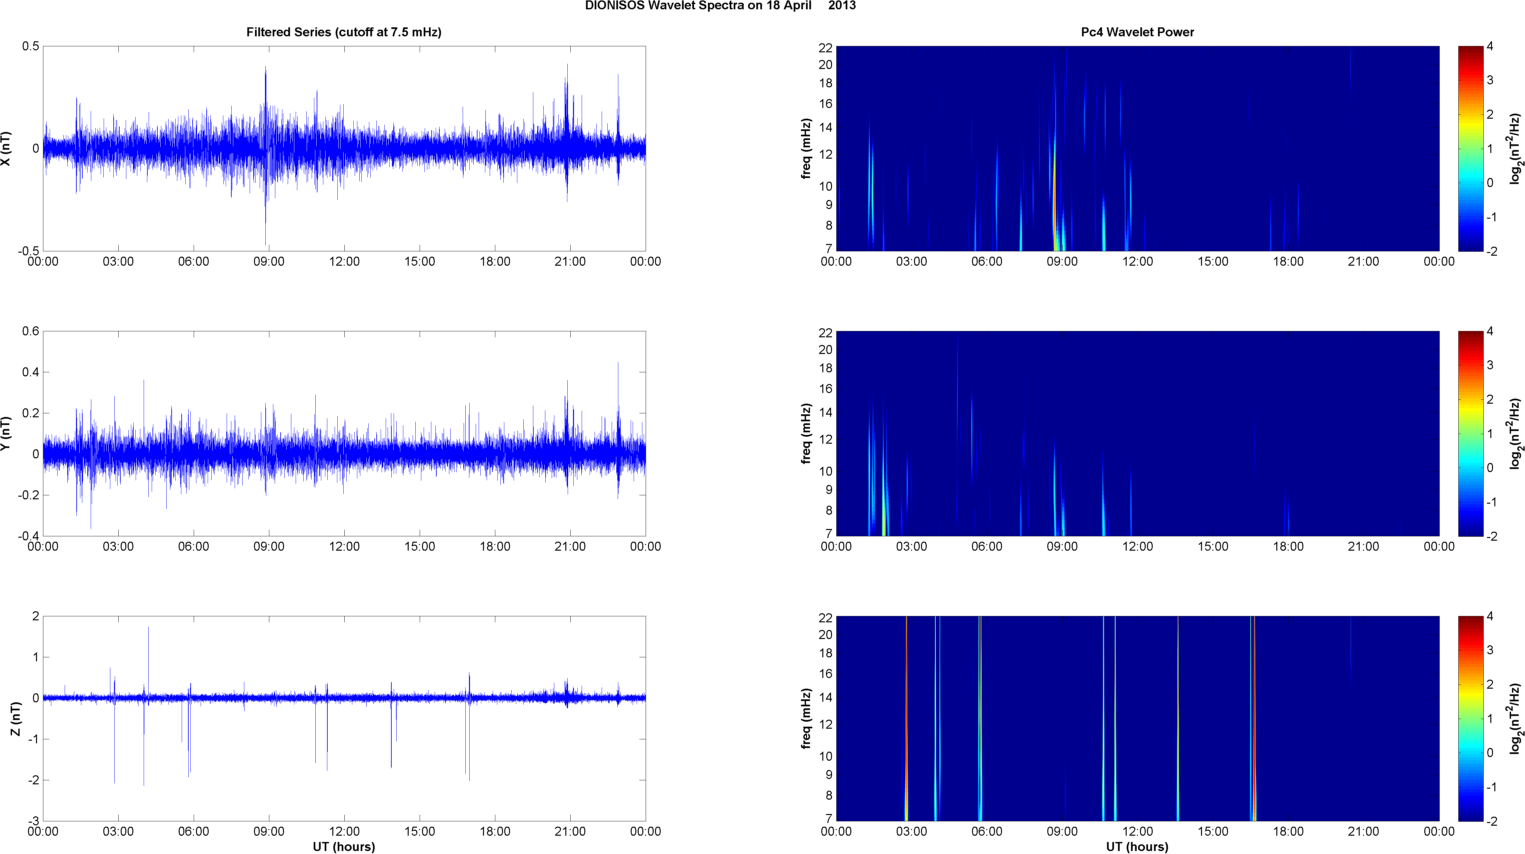Click 'freq (mHz)' label of the X spectrogram
Screen dimensions: 1525x854
pos(806,148)
